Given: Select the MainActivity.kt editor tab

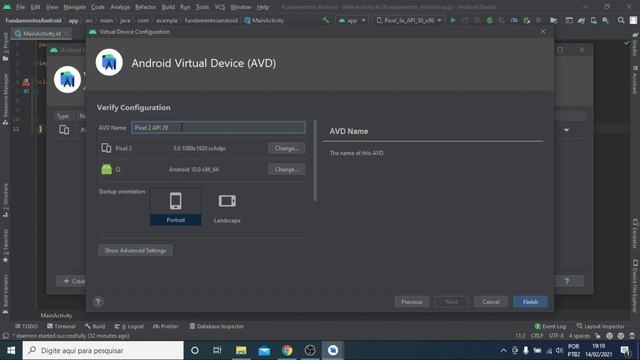Looking at the screenshot, I should 42,34.
